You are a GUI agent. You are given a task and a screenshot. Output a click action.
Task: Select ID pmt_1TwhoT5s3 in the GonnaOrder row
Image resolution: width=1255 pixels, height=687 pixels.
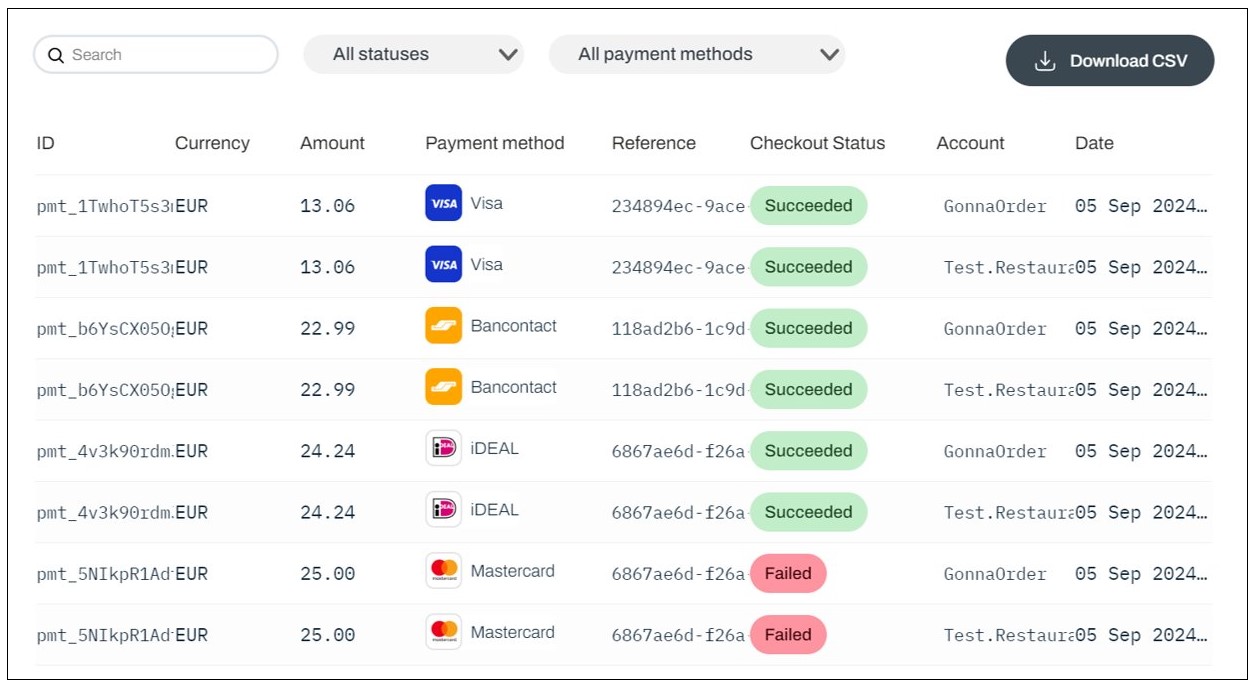(x=105, y=207)
